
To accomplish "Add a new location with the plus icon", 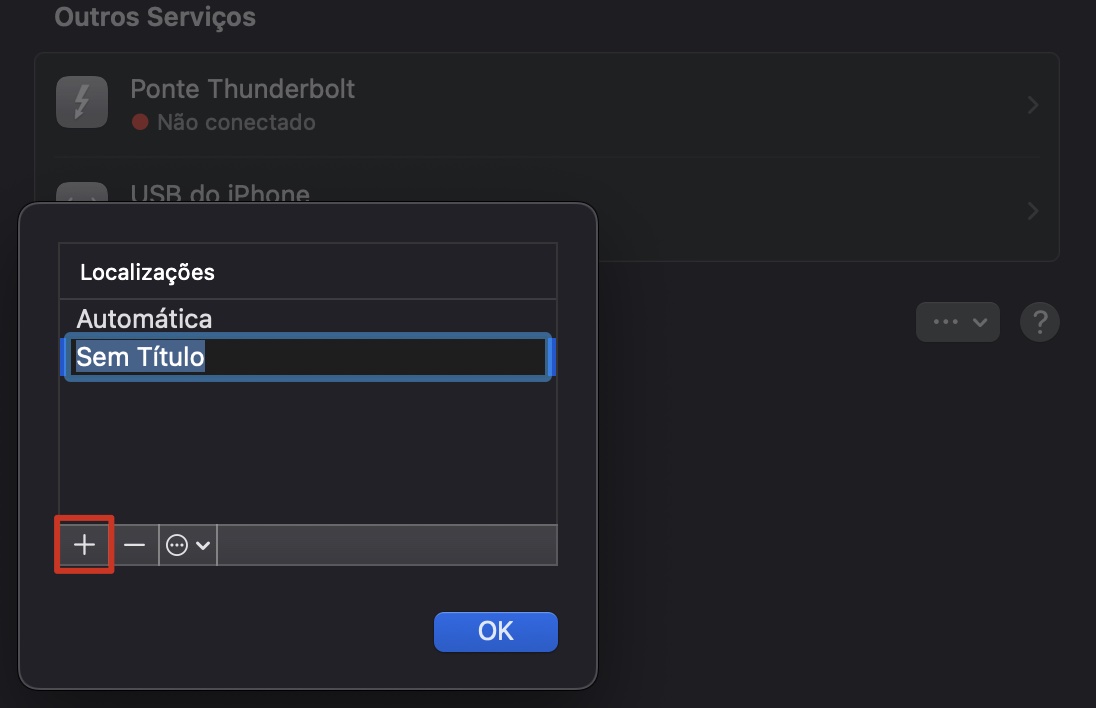I will coord(84,545).
